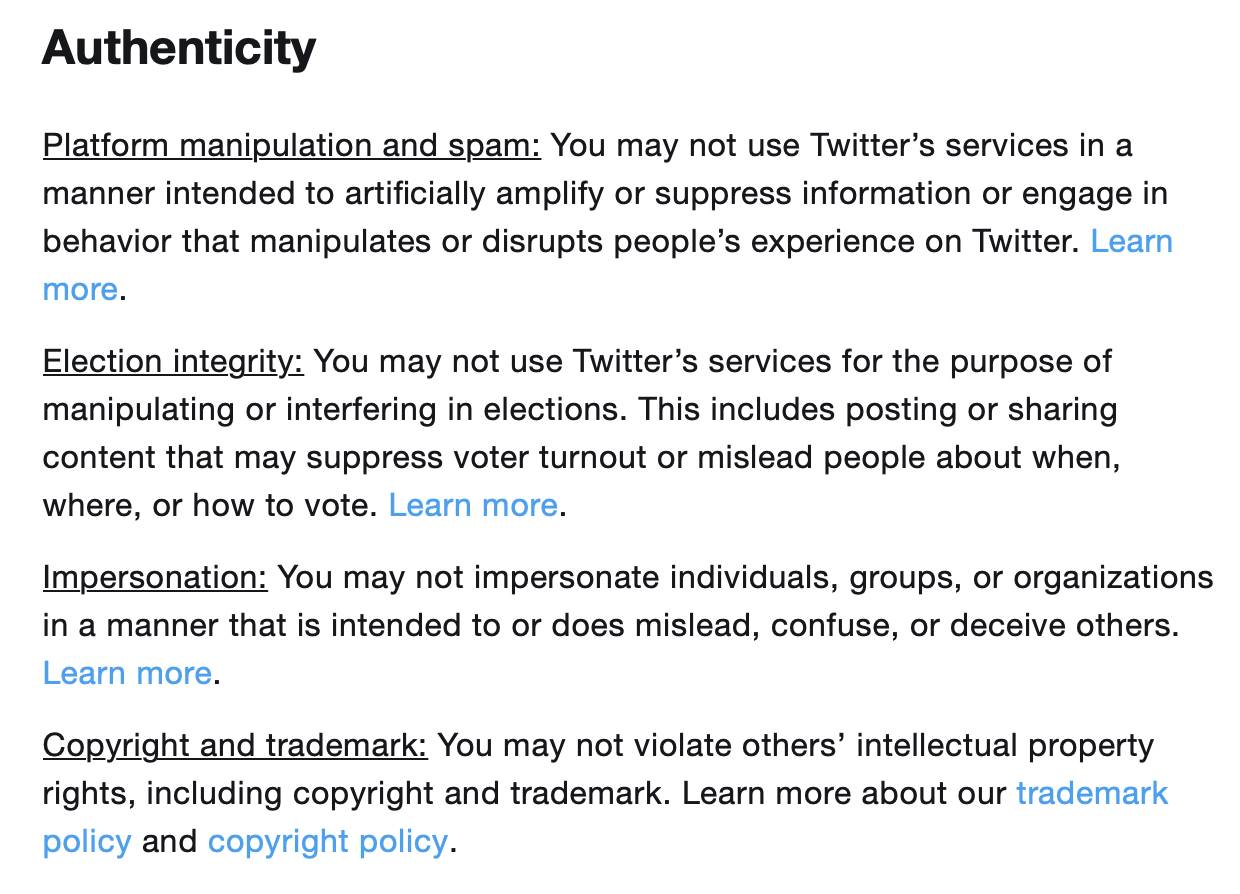Click the Authenticity heading
Viewport: 1240px width, 894px height.
[x=179, y=48]
